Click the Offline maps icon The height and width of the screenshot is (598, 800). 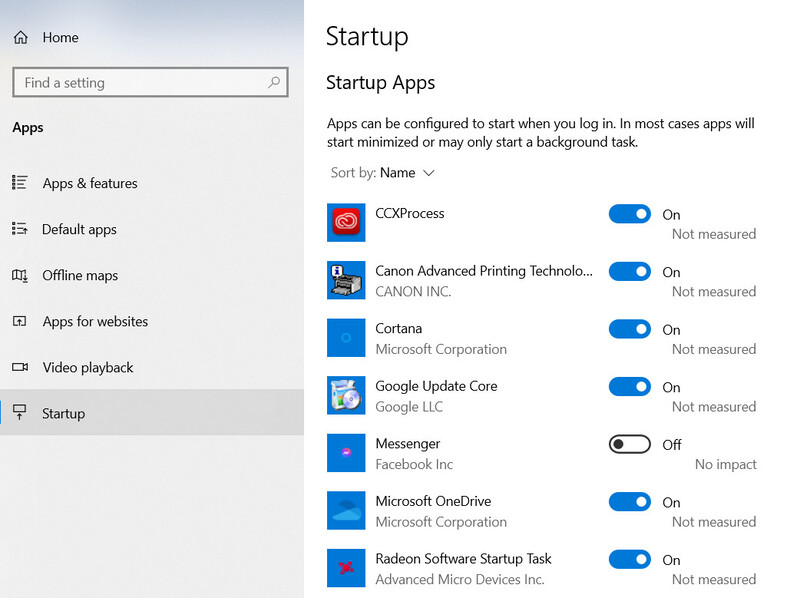tap(19, 275)
